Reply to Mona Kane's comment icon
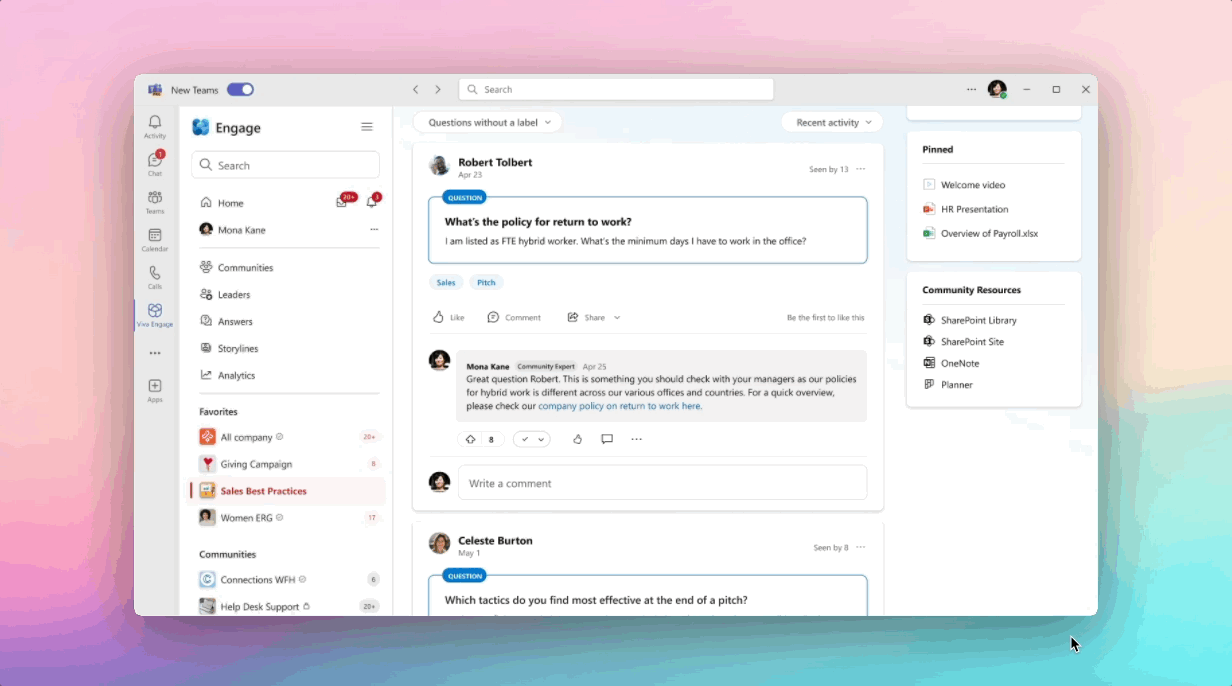The height and width of the screenshot is (686, 1232). pyautogui.click(x=607, y=440)
